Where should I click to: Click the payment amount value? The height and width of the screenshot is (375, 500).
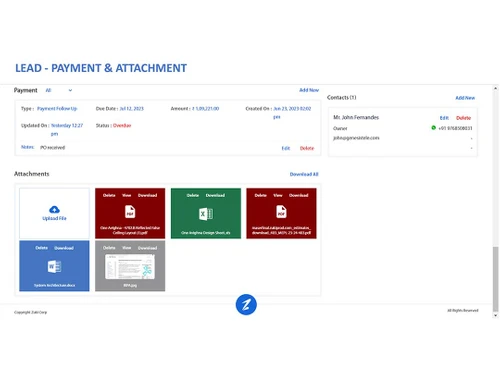click(x=206, y=109)
